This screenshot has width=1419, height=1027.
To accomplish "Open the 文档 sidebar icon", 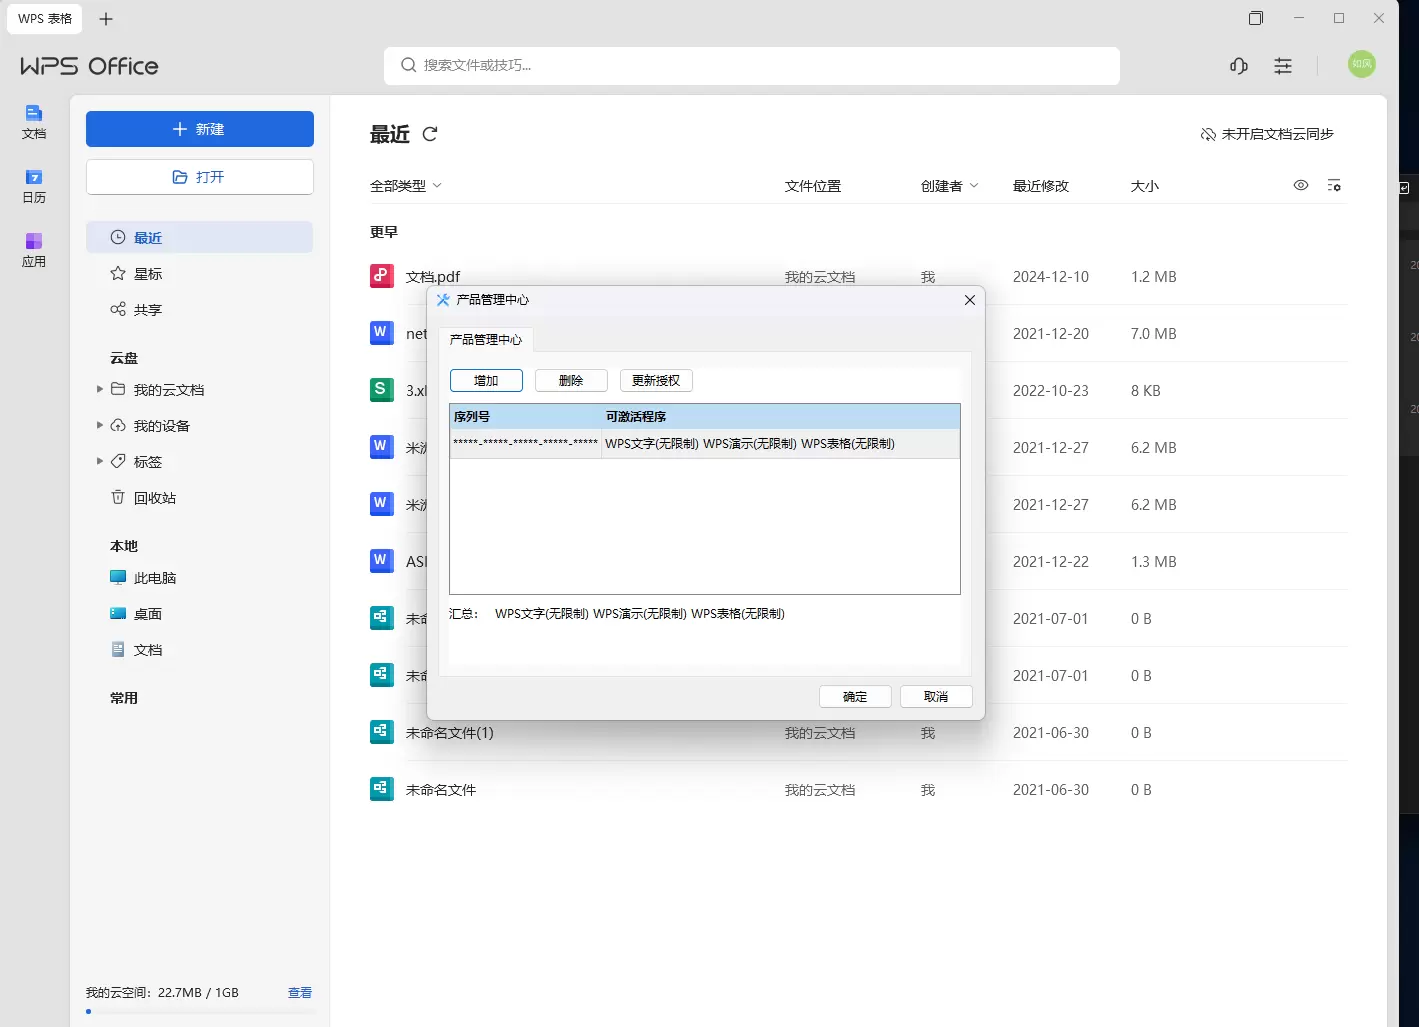I will point(34,122).
